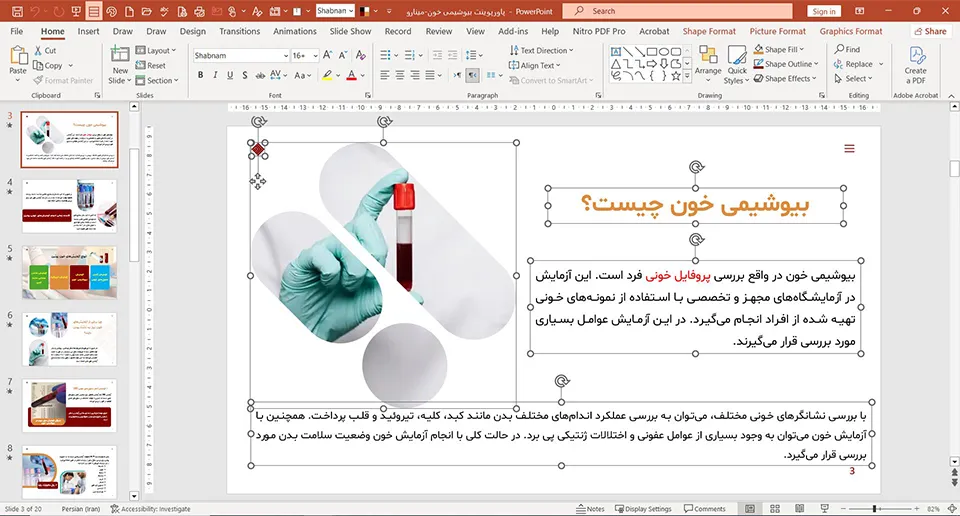Viewport: 960px width, 516px height.
Task: Open Shape Effects dropdown
Action: 785,78
